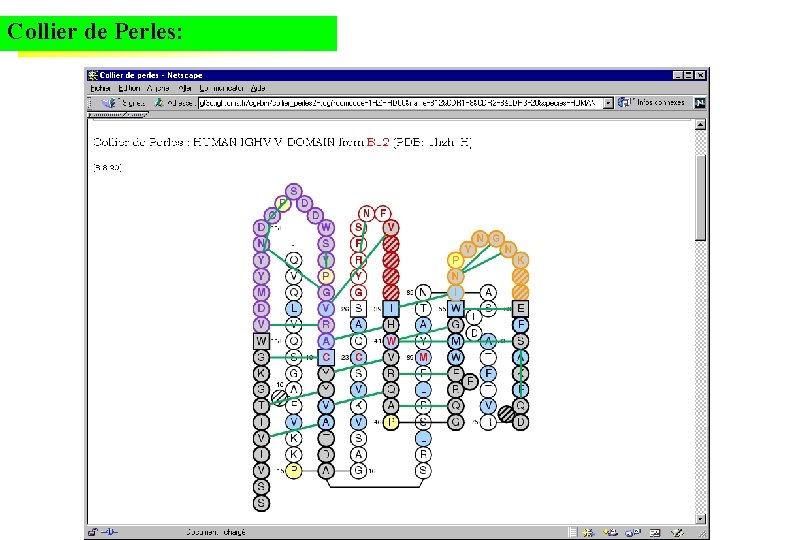Viewport: 810px width, 540px height.
Task: Expand the first collapsed toolbar tab
Action: 107,115
